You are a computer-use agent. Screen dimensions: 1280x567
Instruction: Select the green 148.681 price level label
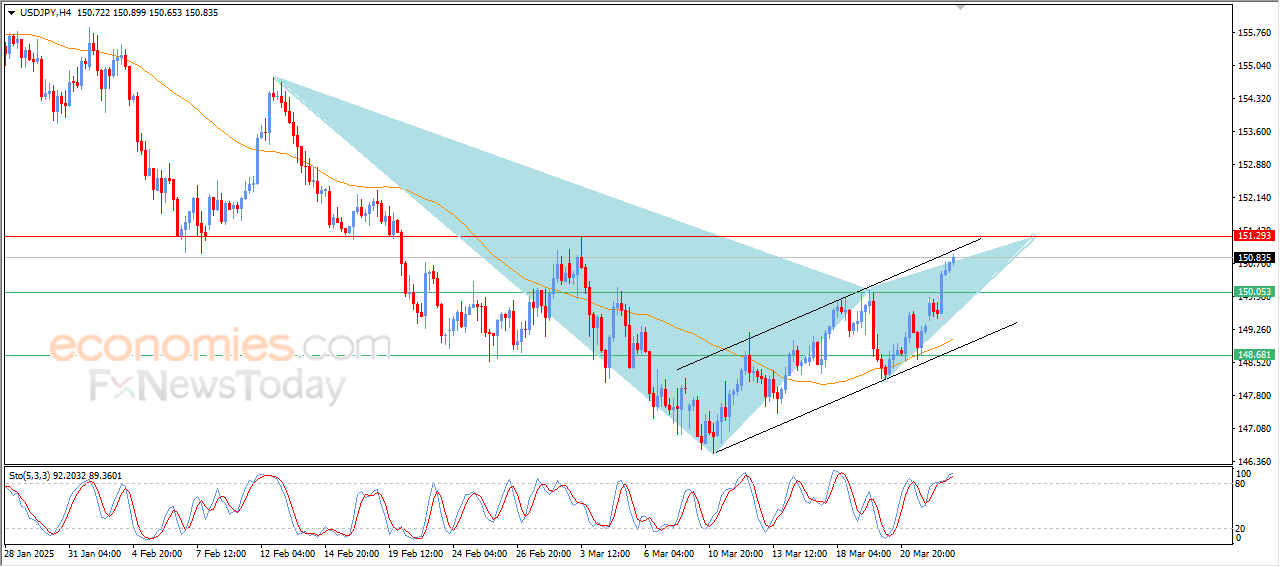pos(1254,355)
